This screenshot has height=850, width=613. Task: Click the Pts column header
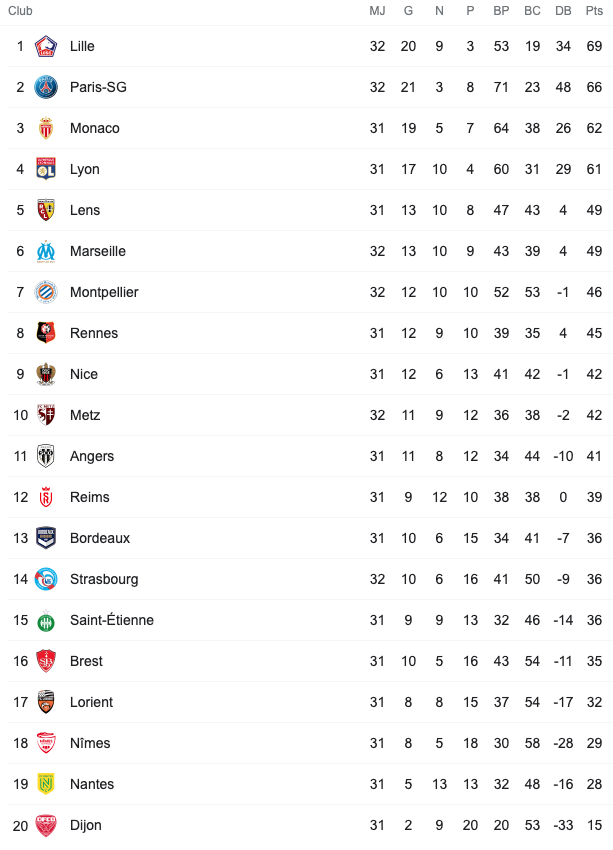pyautogui.click(x=594, y=11)
